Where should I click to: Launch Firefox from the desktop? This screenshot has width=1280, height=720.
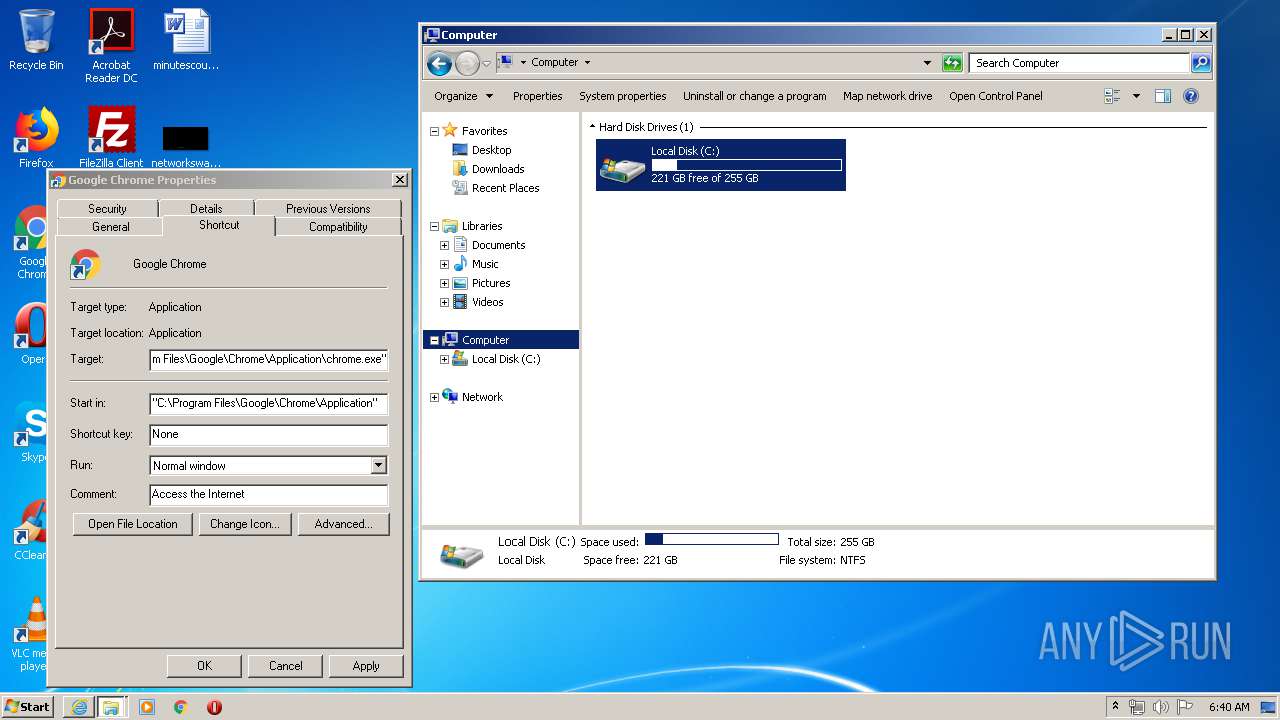[x=36, y=138]
